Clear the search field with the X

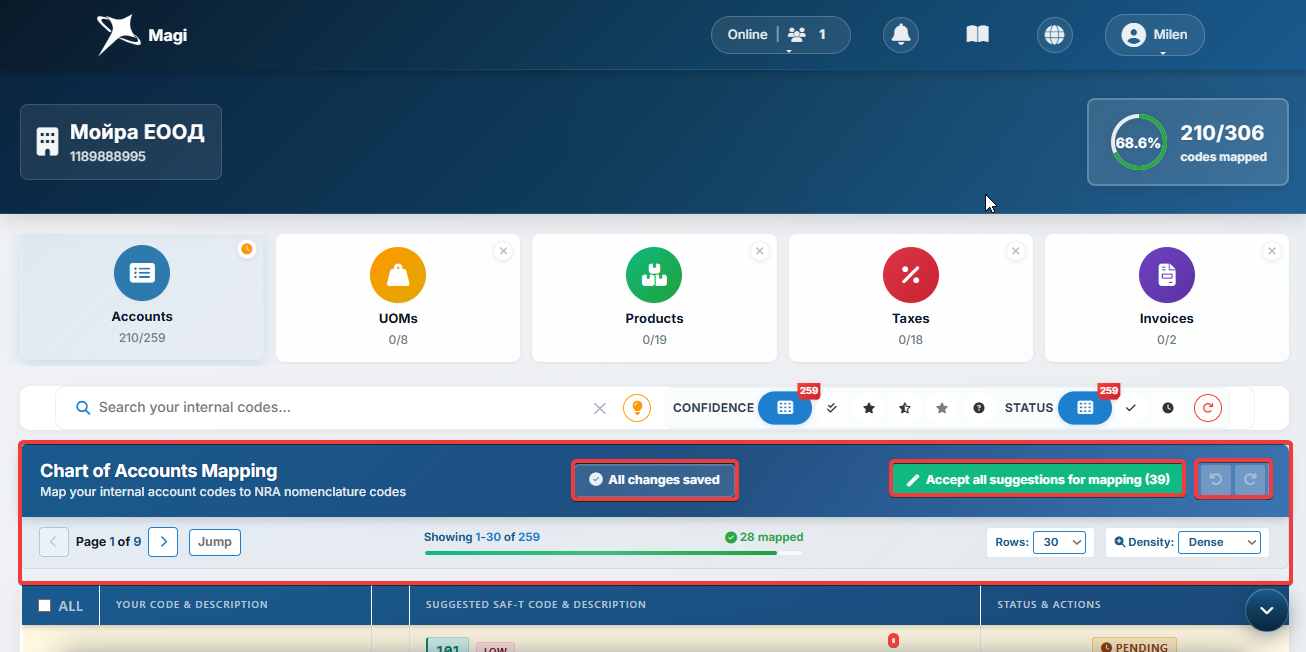[x=600, y=408]
